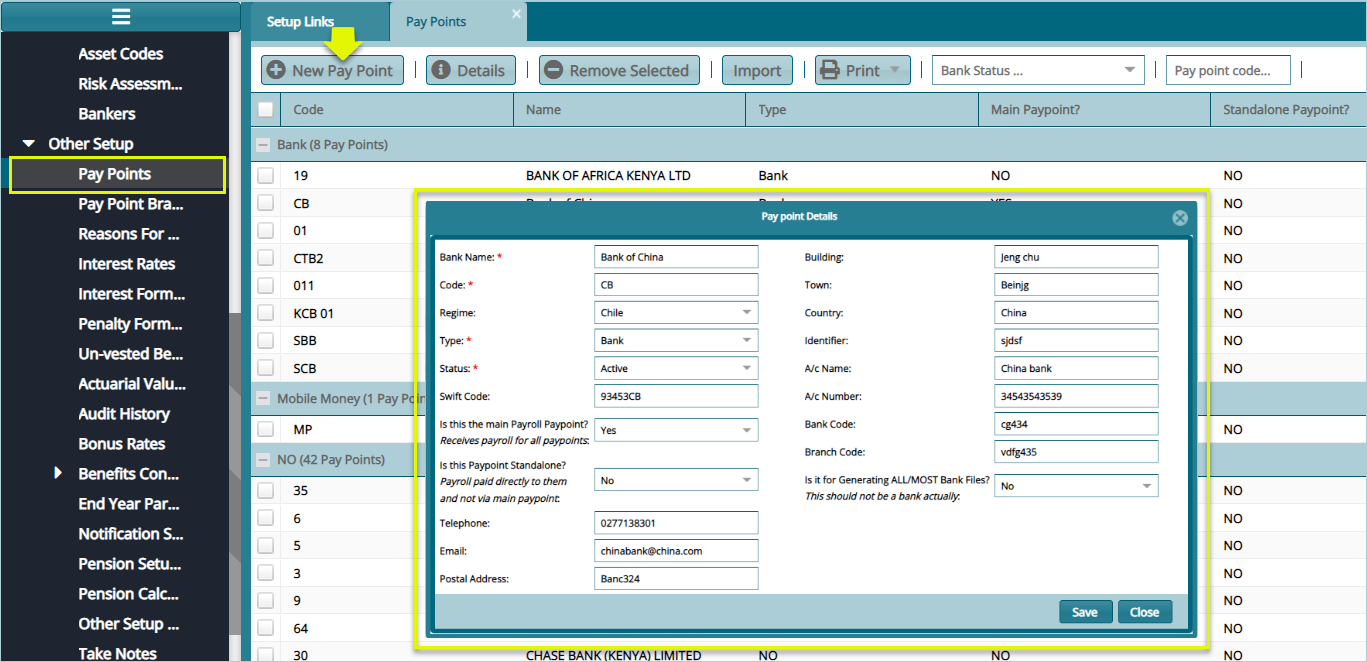Collapse the Bank group of pay points

point(264,145)
